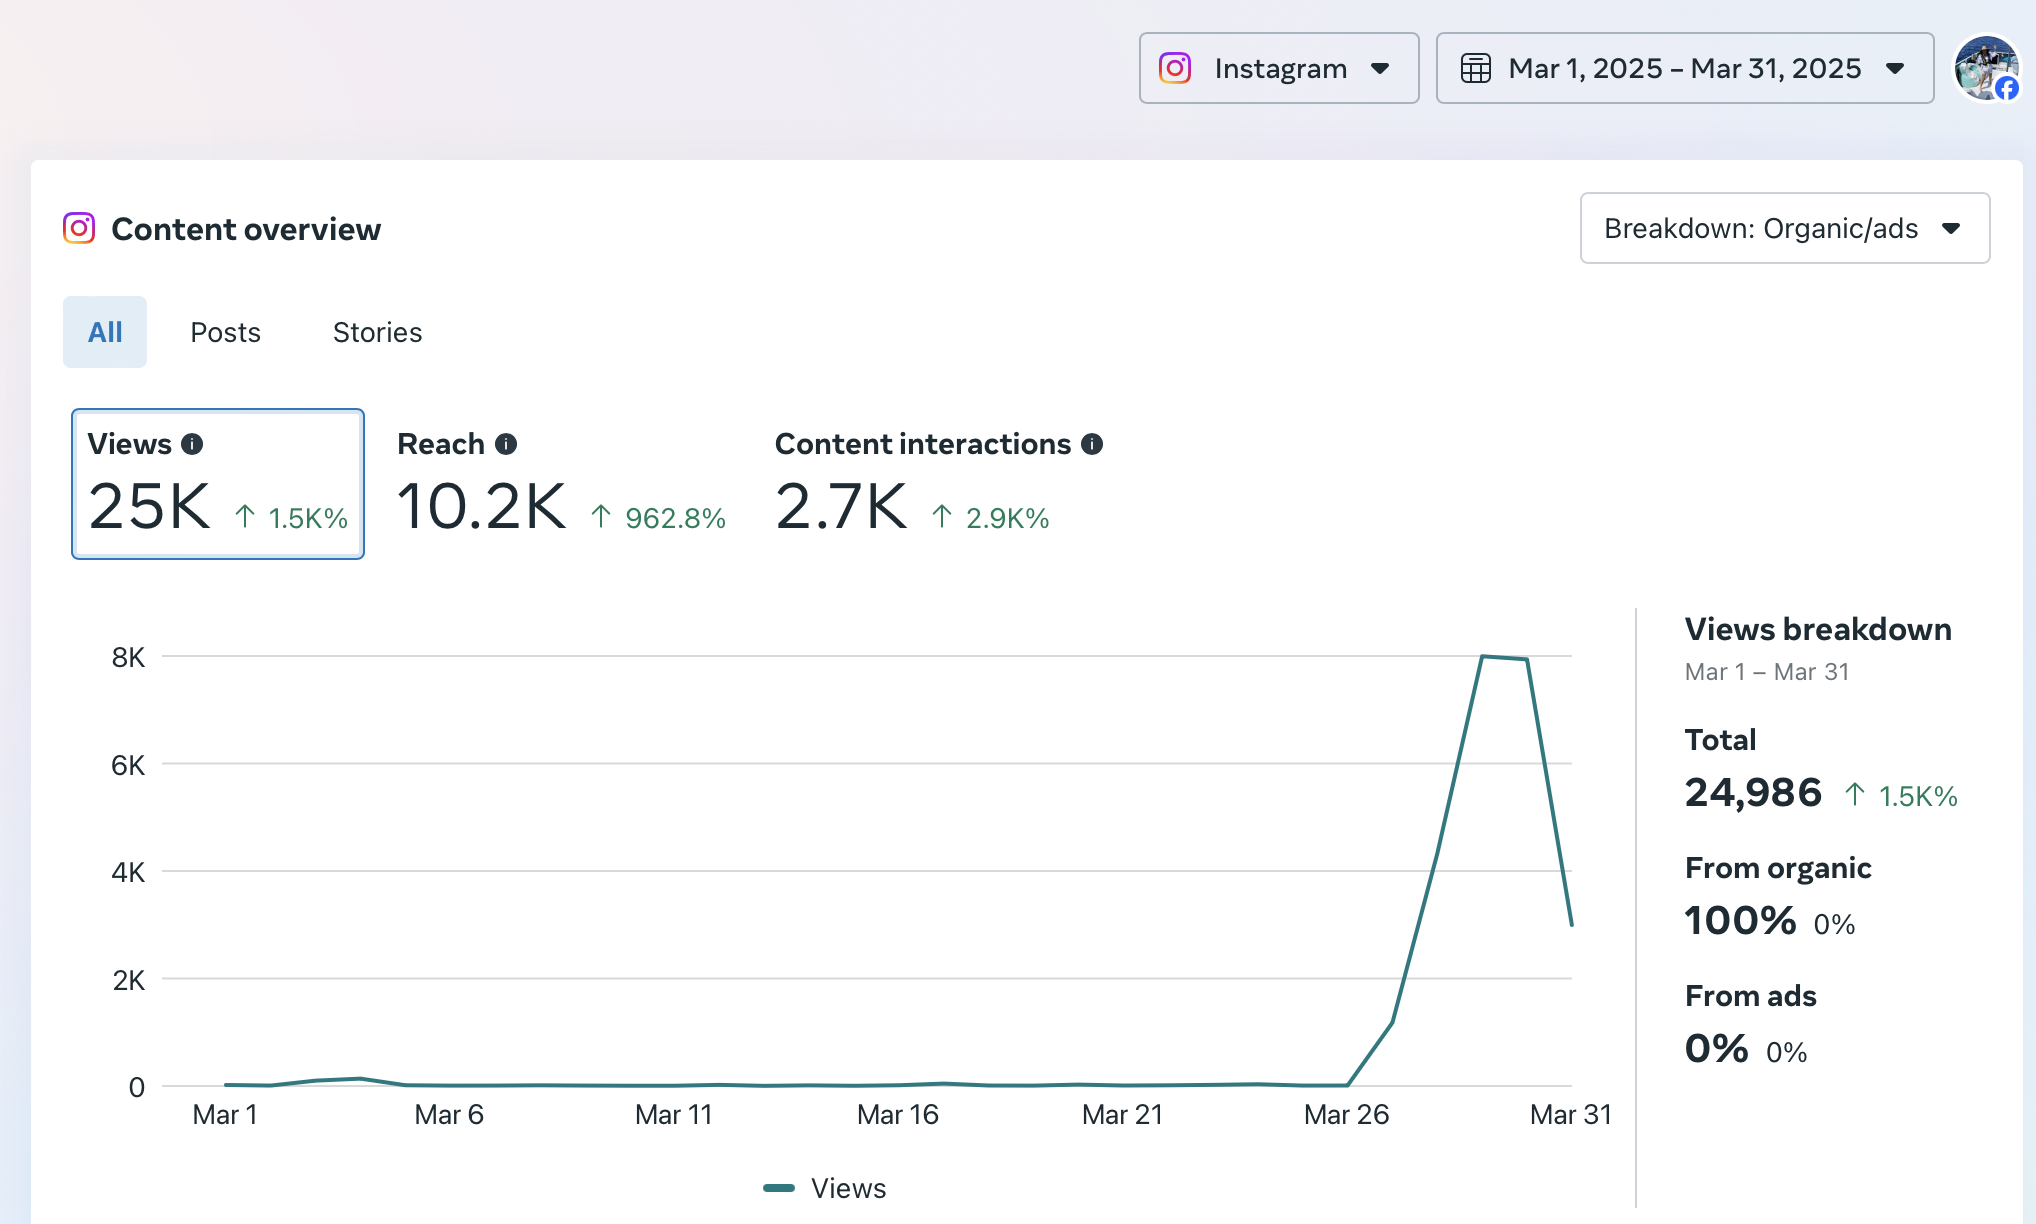Viewport: 2036px width, 1224px height.
Task: Select the Reach 10.2K metric card
Action: click(561, 484)
